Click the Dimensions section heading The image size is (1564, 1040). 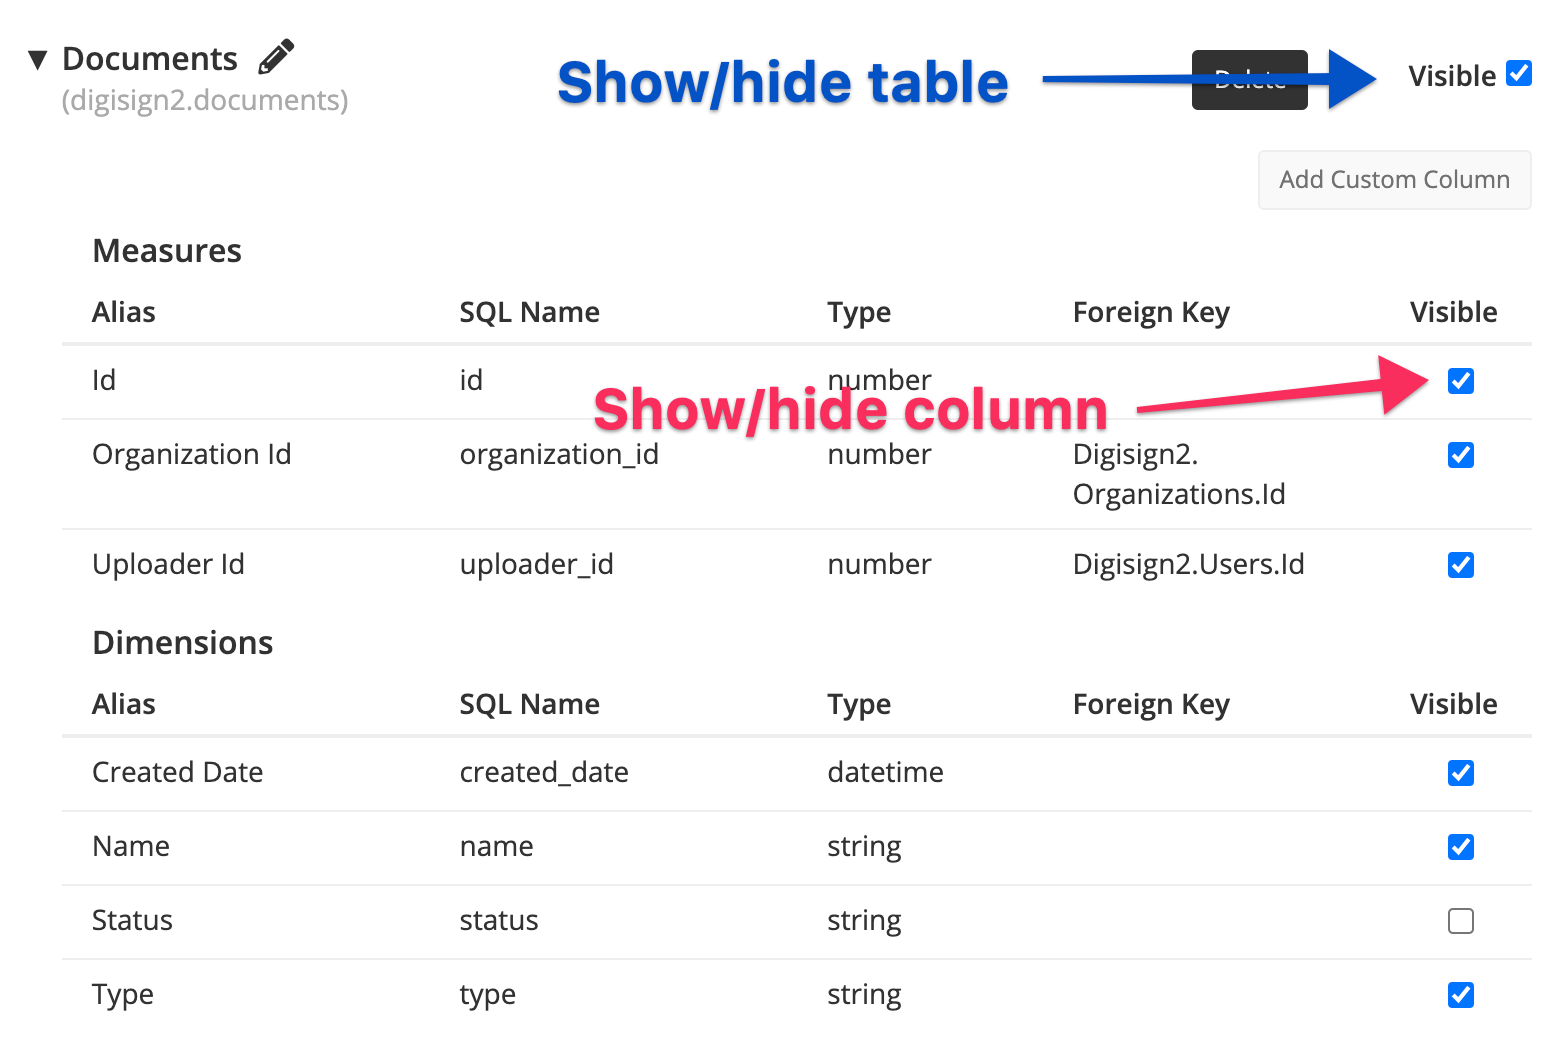[183, 643]
